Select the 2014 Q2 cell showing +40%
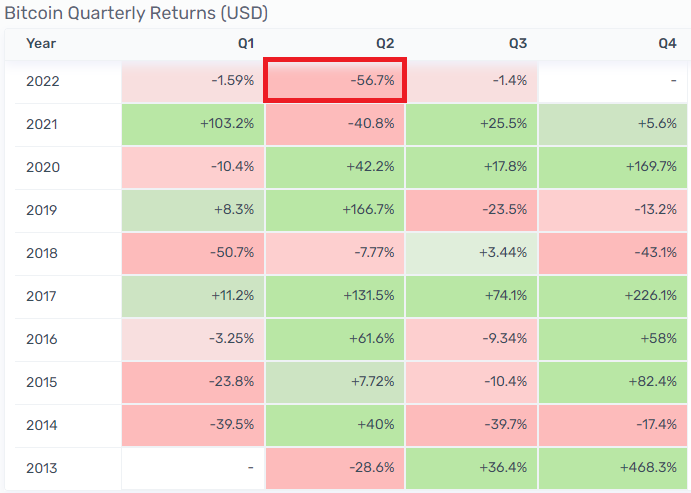Screen dimensions: 691x493 334,425
